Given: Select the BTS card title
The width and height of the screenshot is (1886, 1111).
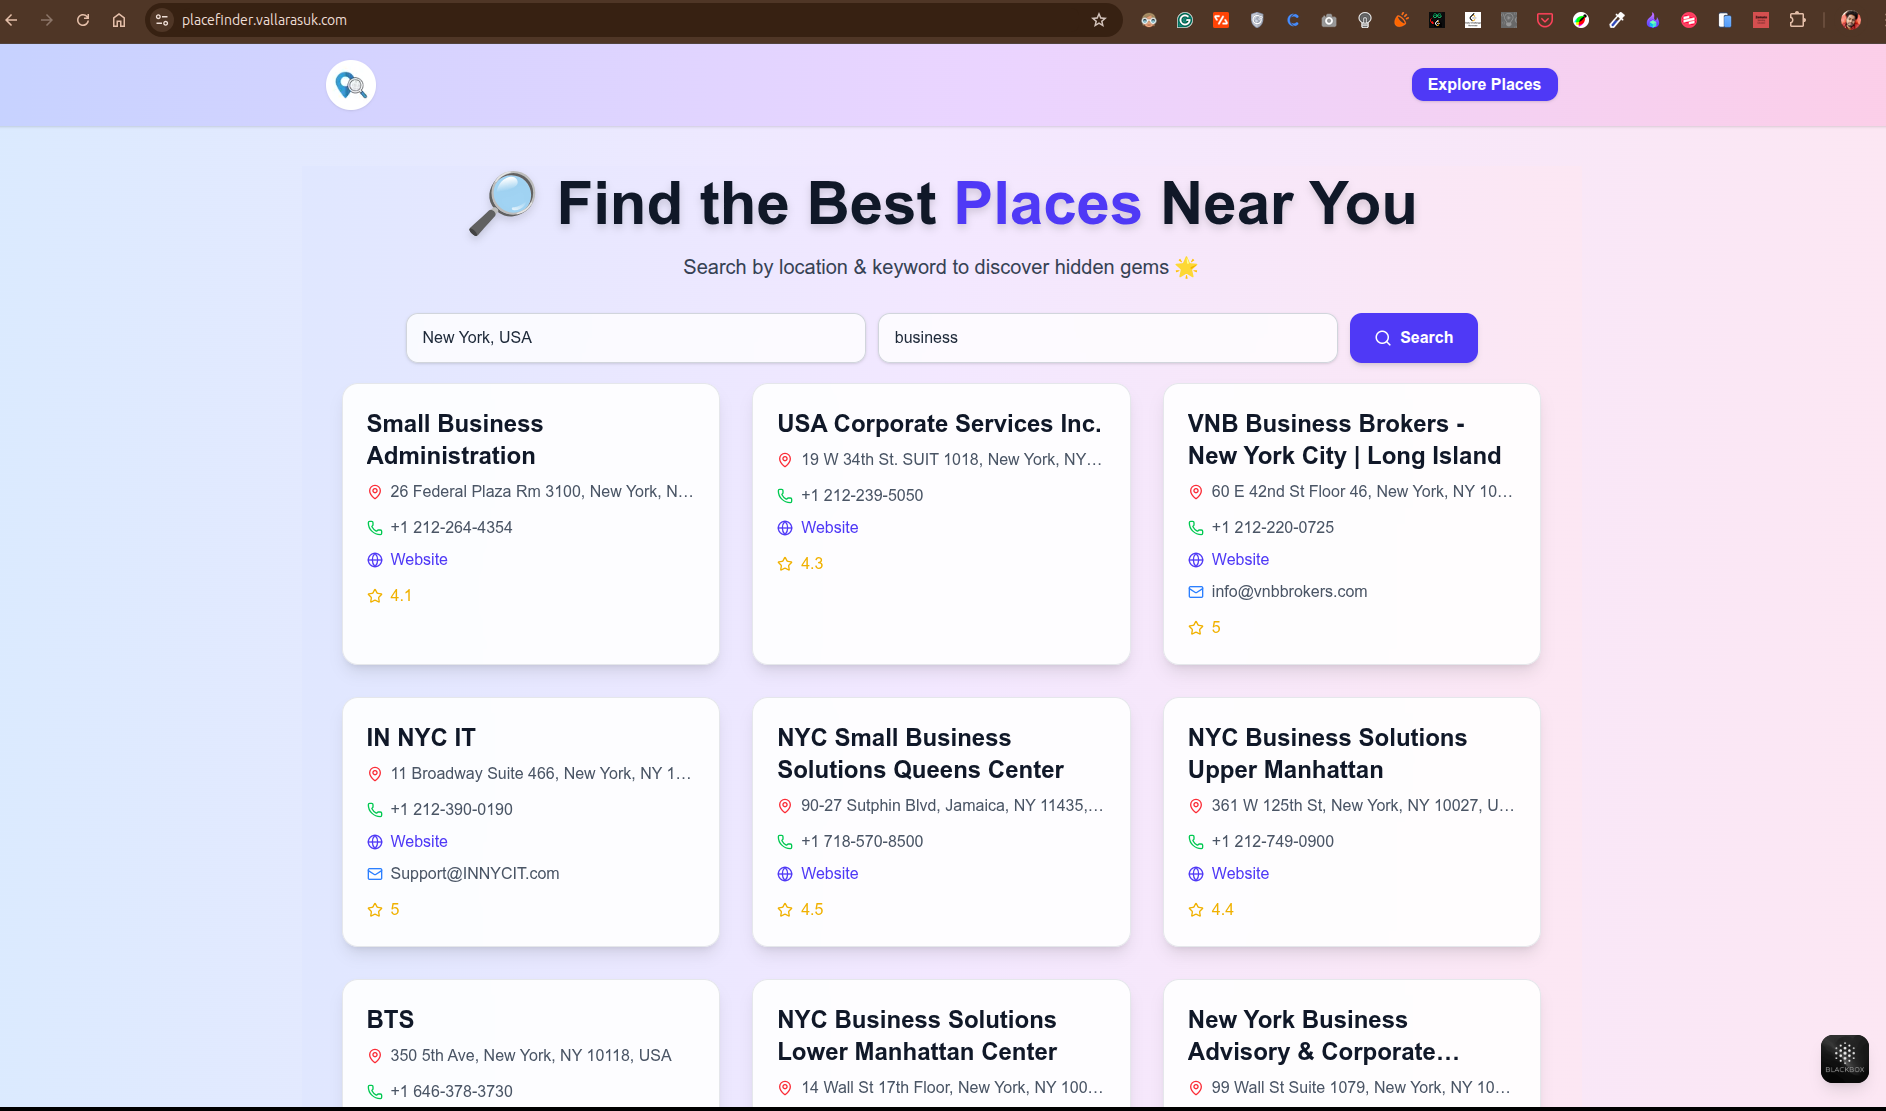Looking at the screenshot, I should 390,1020.
